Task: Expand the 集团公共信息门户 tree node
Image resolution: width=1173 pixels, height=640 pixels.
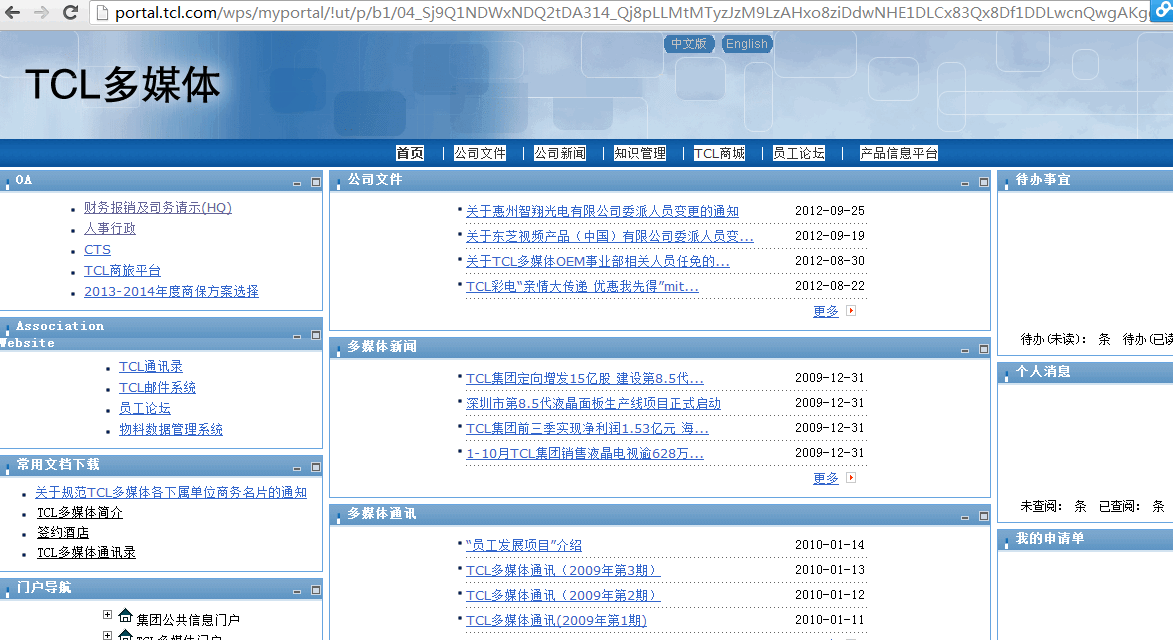Action: (x=108, y=615)
